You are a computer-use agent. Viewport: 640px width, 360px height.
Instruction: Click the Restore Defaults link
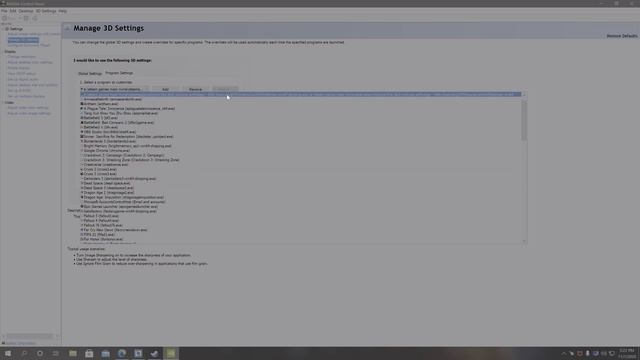[x=622, y=36]
